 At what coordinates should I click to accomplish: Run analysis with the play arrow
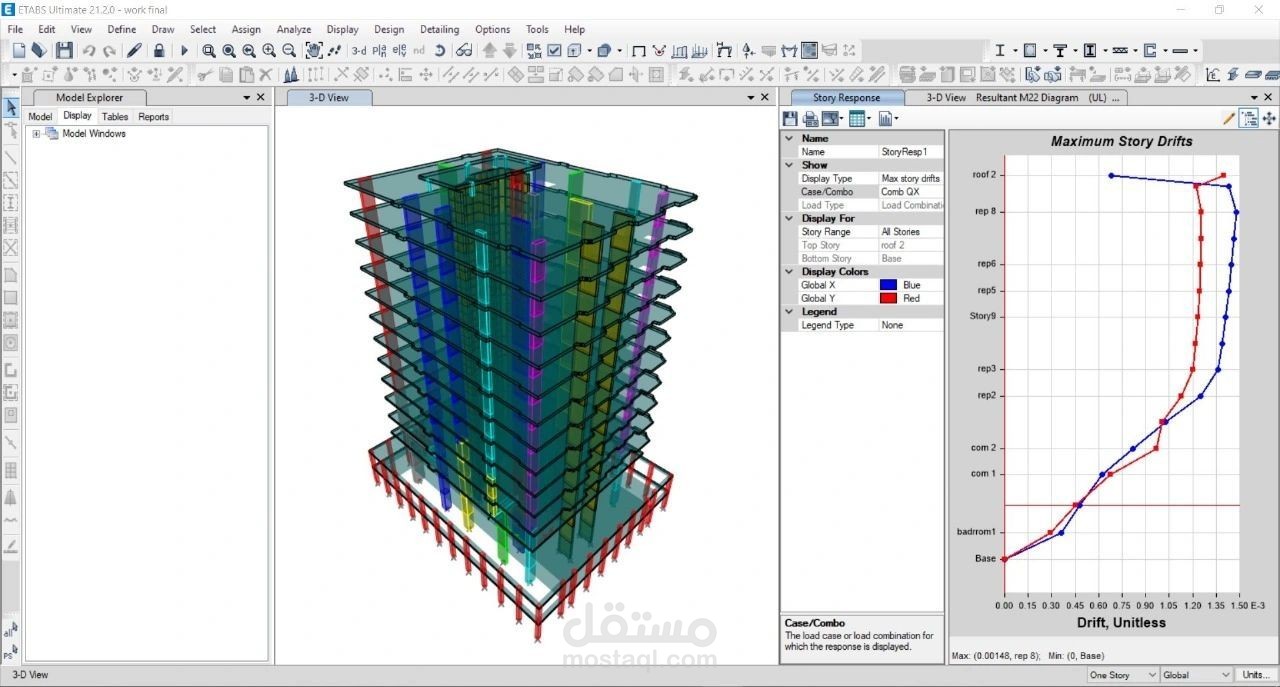coord(184,50)
